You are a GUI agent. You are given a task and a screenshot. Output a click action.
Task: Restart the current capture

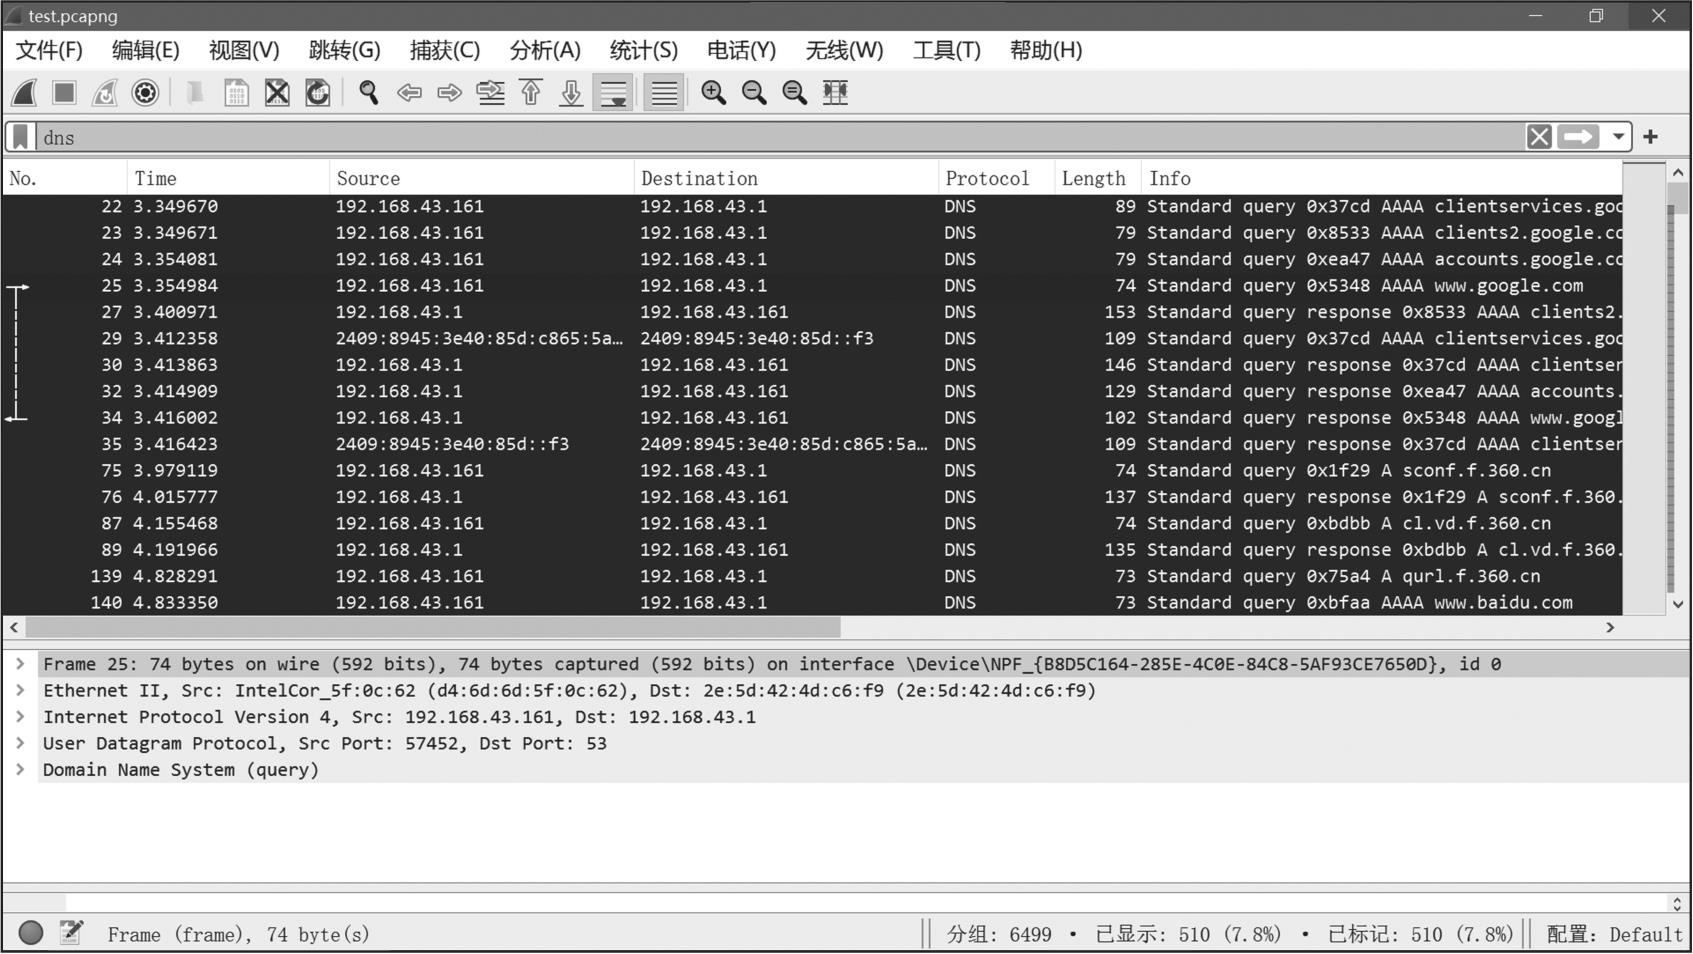pyautogui.click(x=105, y=93)
